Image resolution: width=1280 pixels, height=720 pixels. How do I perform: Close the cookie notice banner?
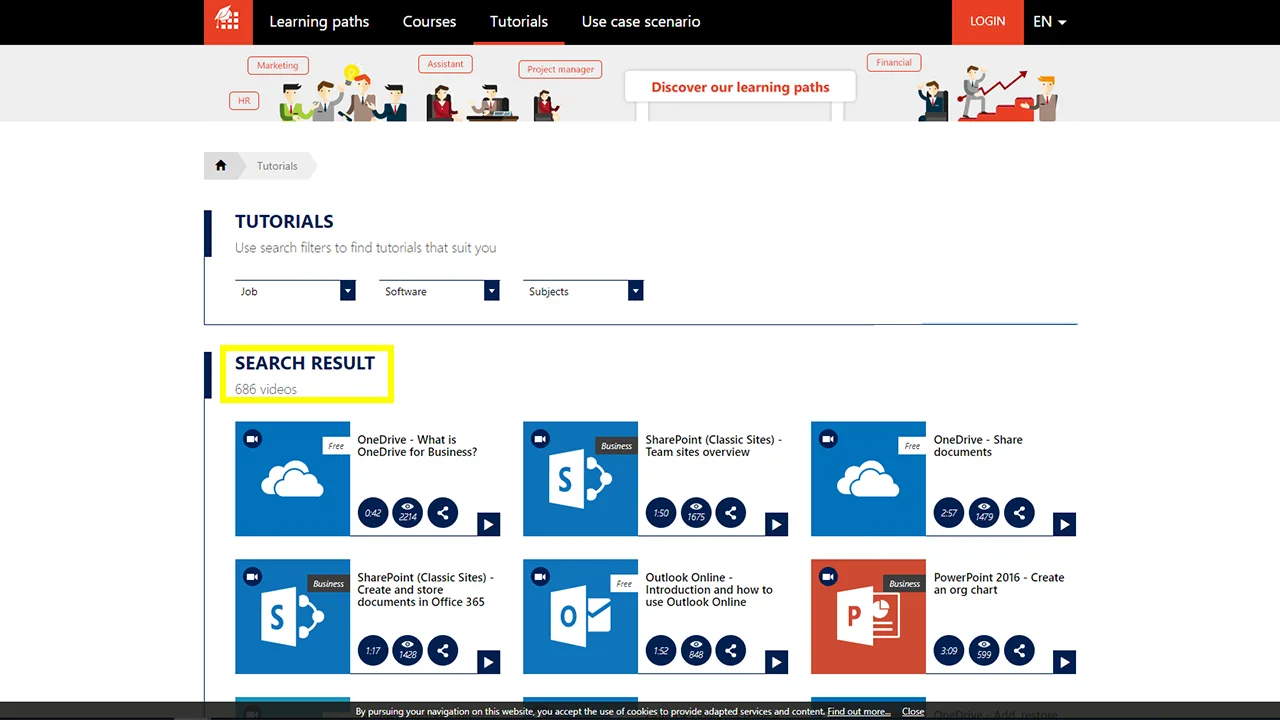coord(913,712)
